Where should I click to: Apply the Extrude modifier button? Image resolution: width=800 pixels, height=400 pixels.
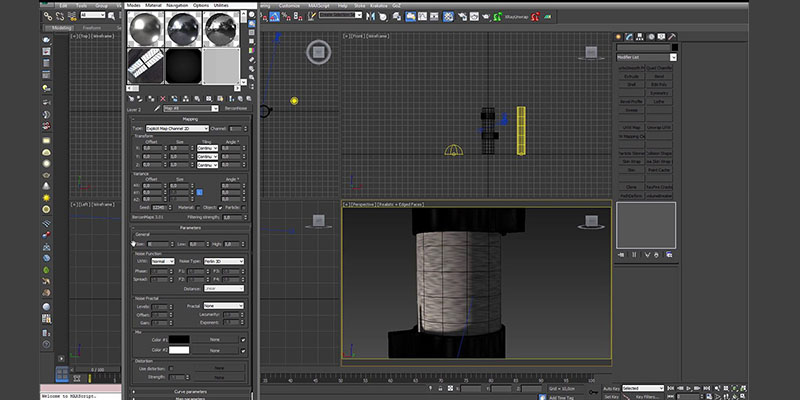pos(631,76)
